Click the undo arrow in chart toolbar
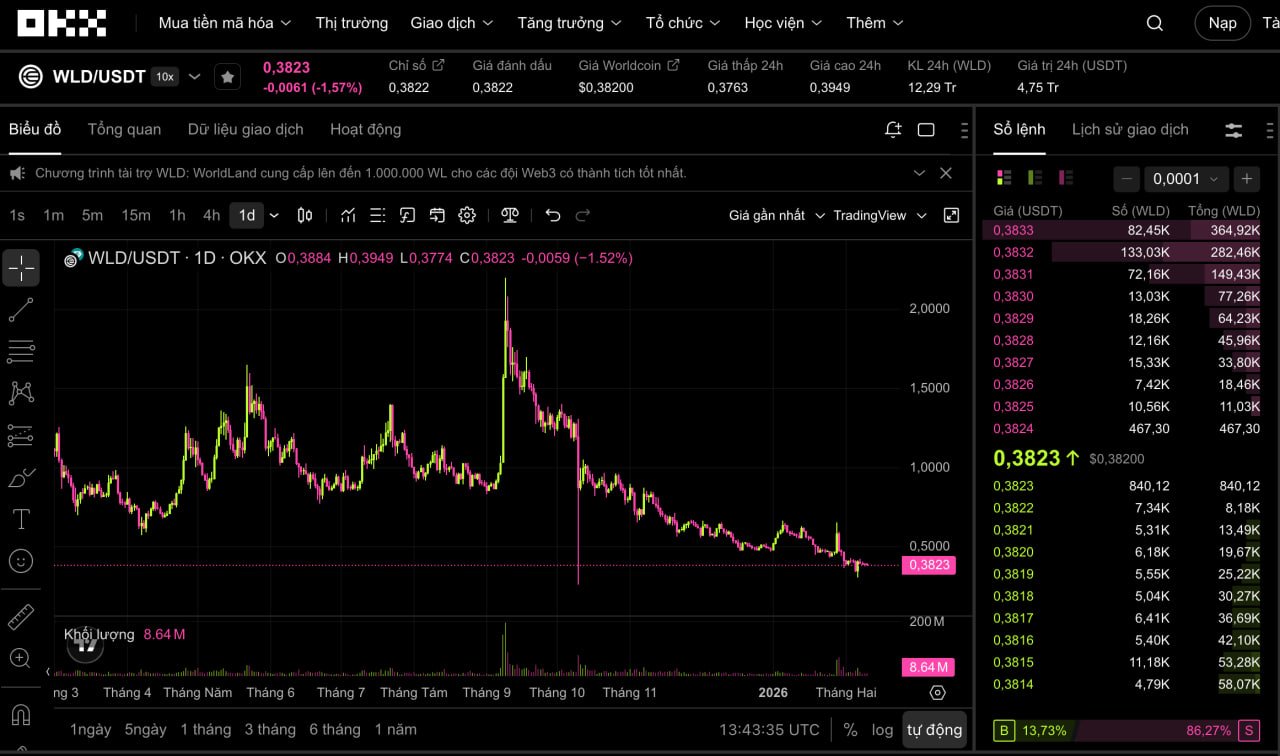This screenshot has height=756, width=1280. (553, 215)
